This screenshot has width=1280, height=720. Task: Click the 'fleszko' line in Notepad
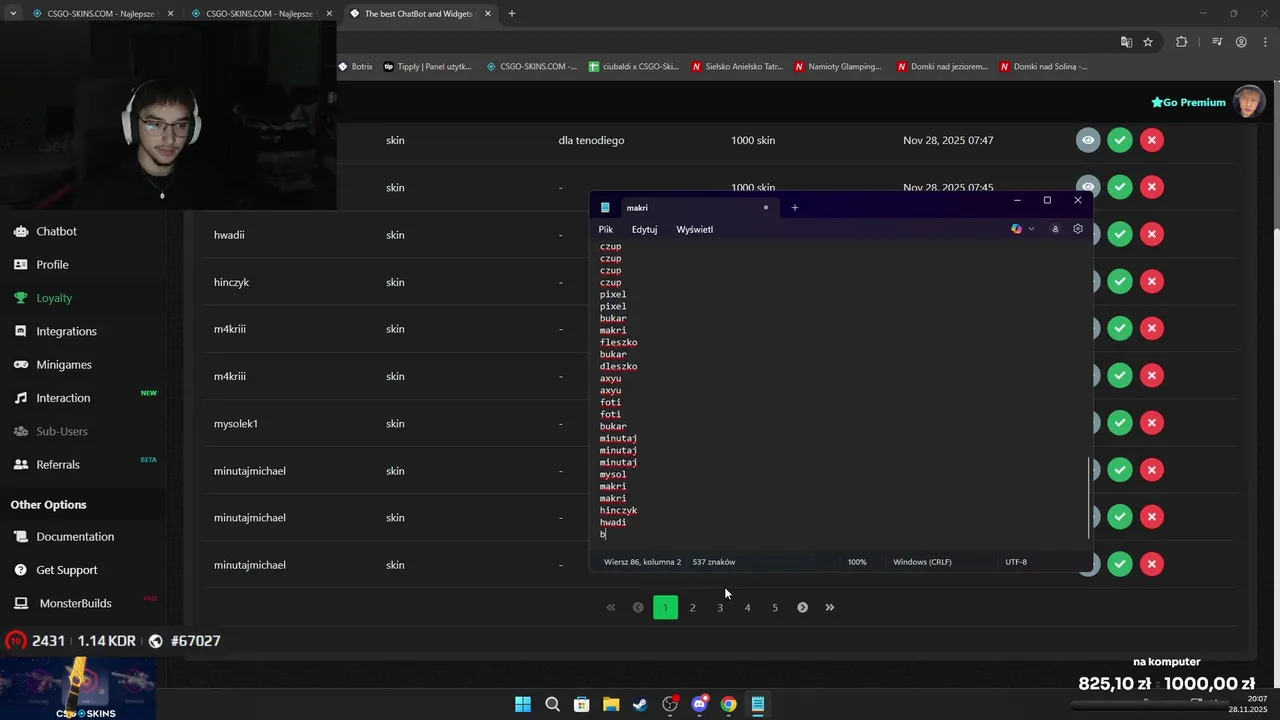tap(618, 342)
